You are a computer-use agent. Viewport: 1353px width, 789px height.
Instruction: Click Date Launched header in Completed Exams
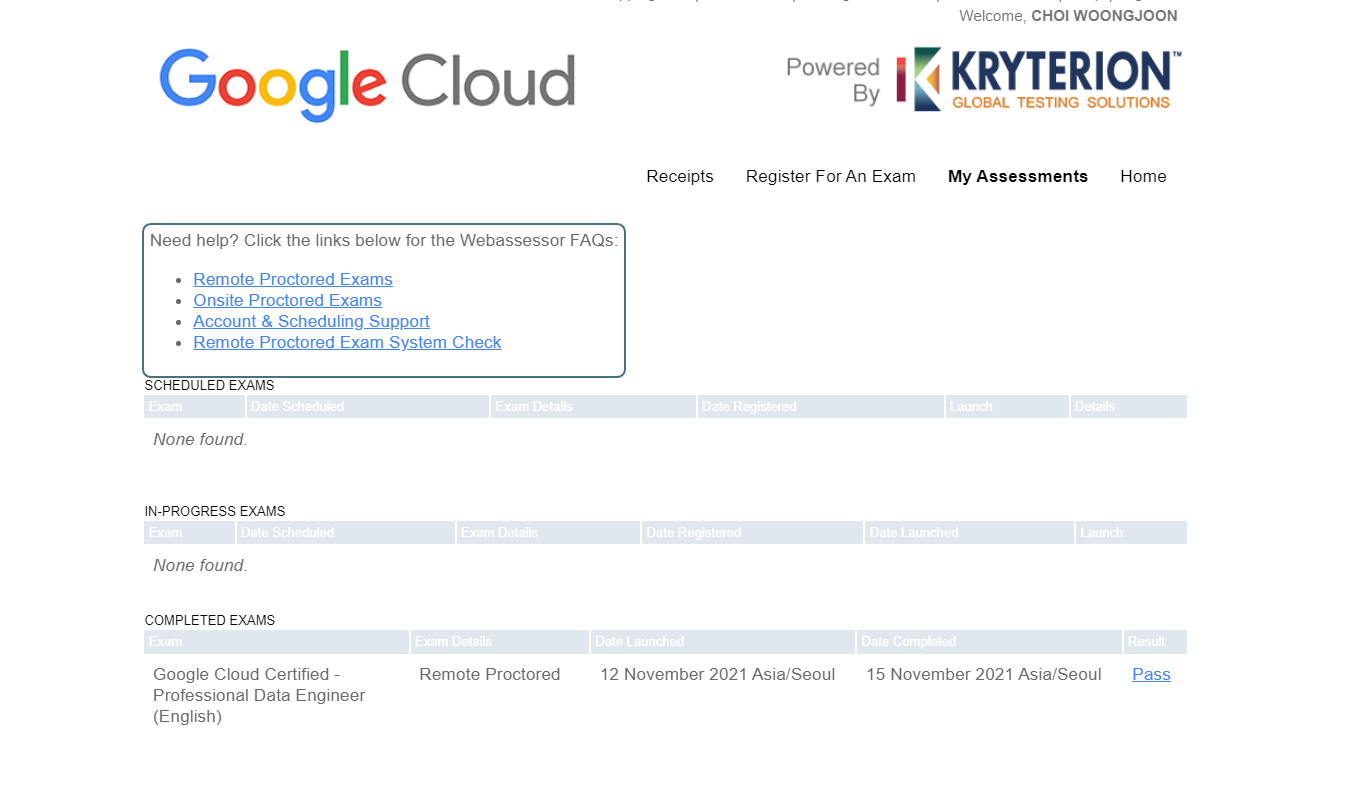click(723, 641)
